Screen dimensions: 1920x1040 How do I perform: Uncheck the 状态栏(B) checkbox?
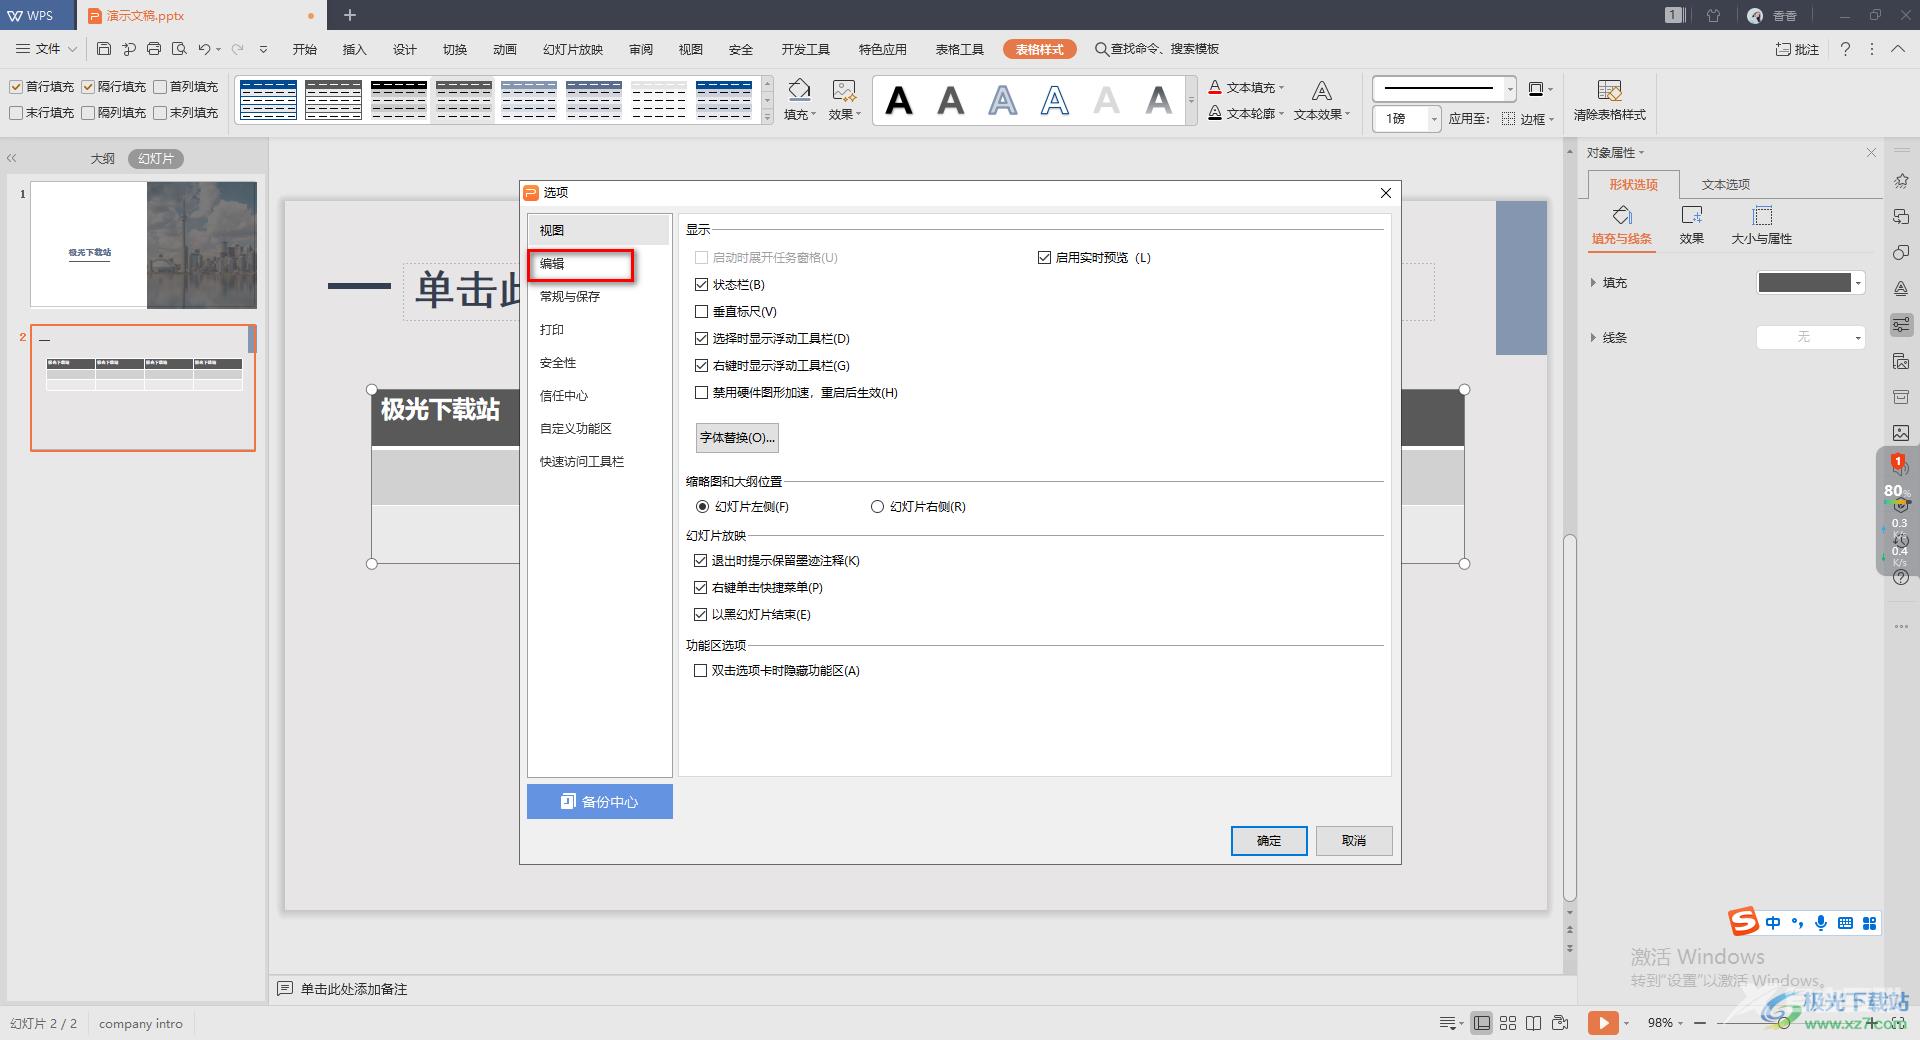pos(701,285)
